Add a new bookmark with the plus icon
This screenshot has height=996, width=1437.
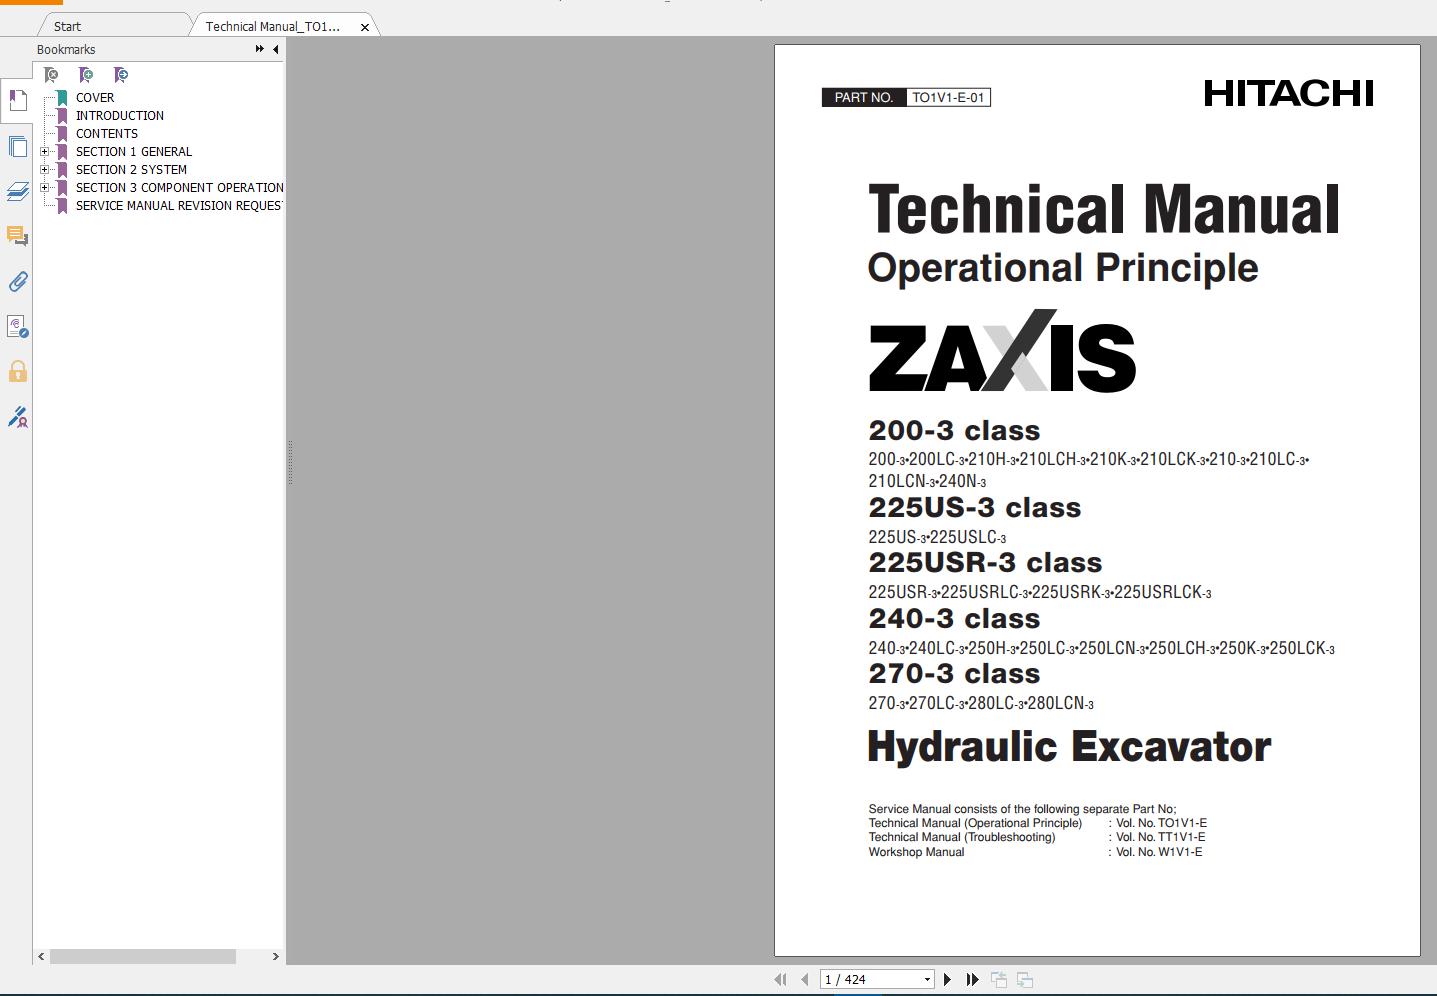pos(85,74)
